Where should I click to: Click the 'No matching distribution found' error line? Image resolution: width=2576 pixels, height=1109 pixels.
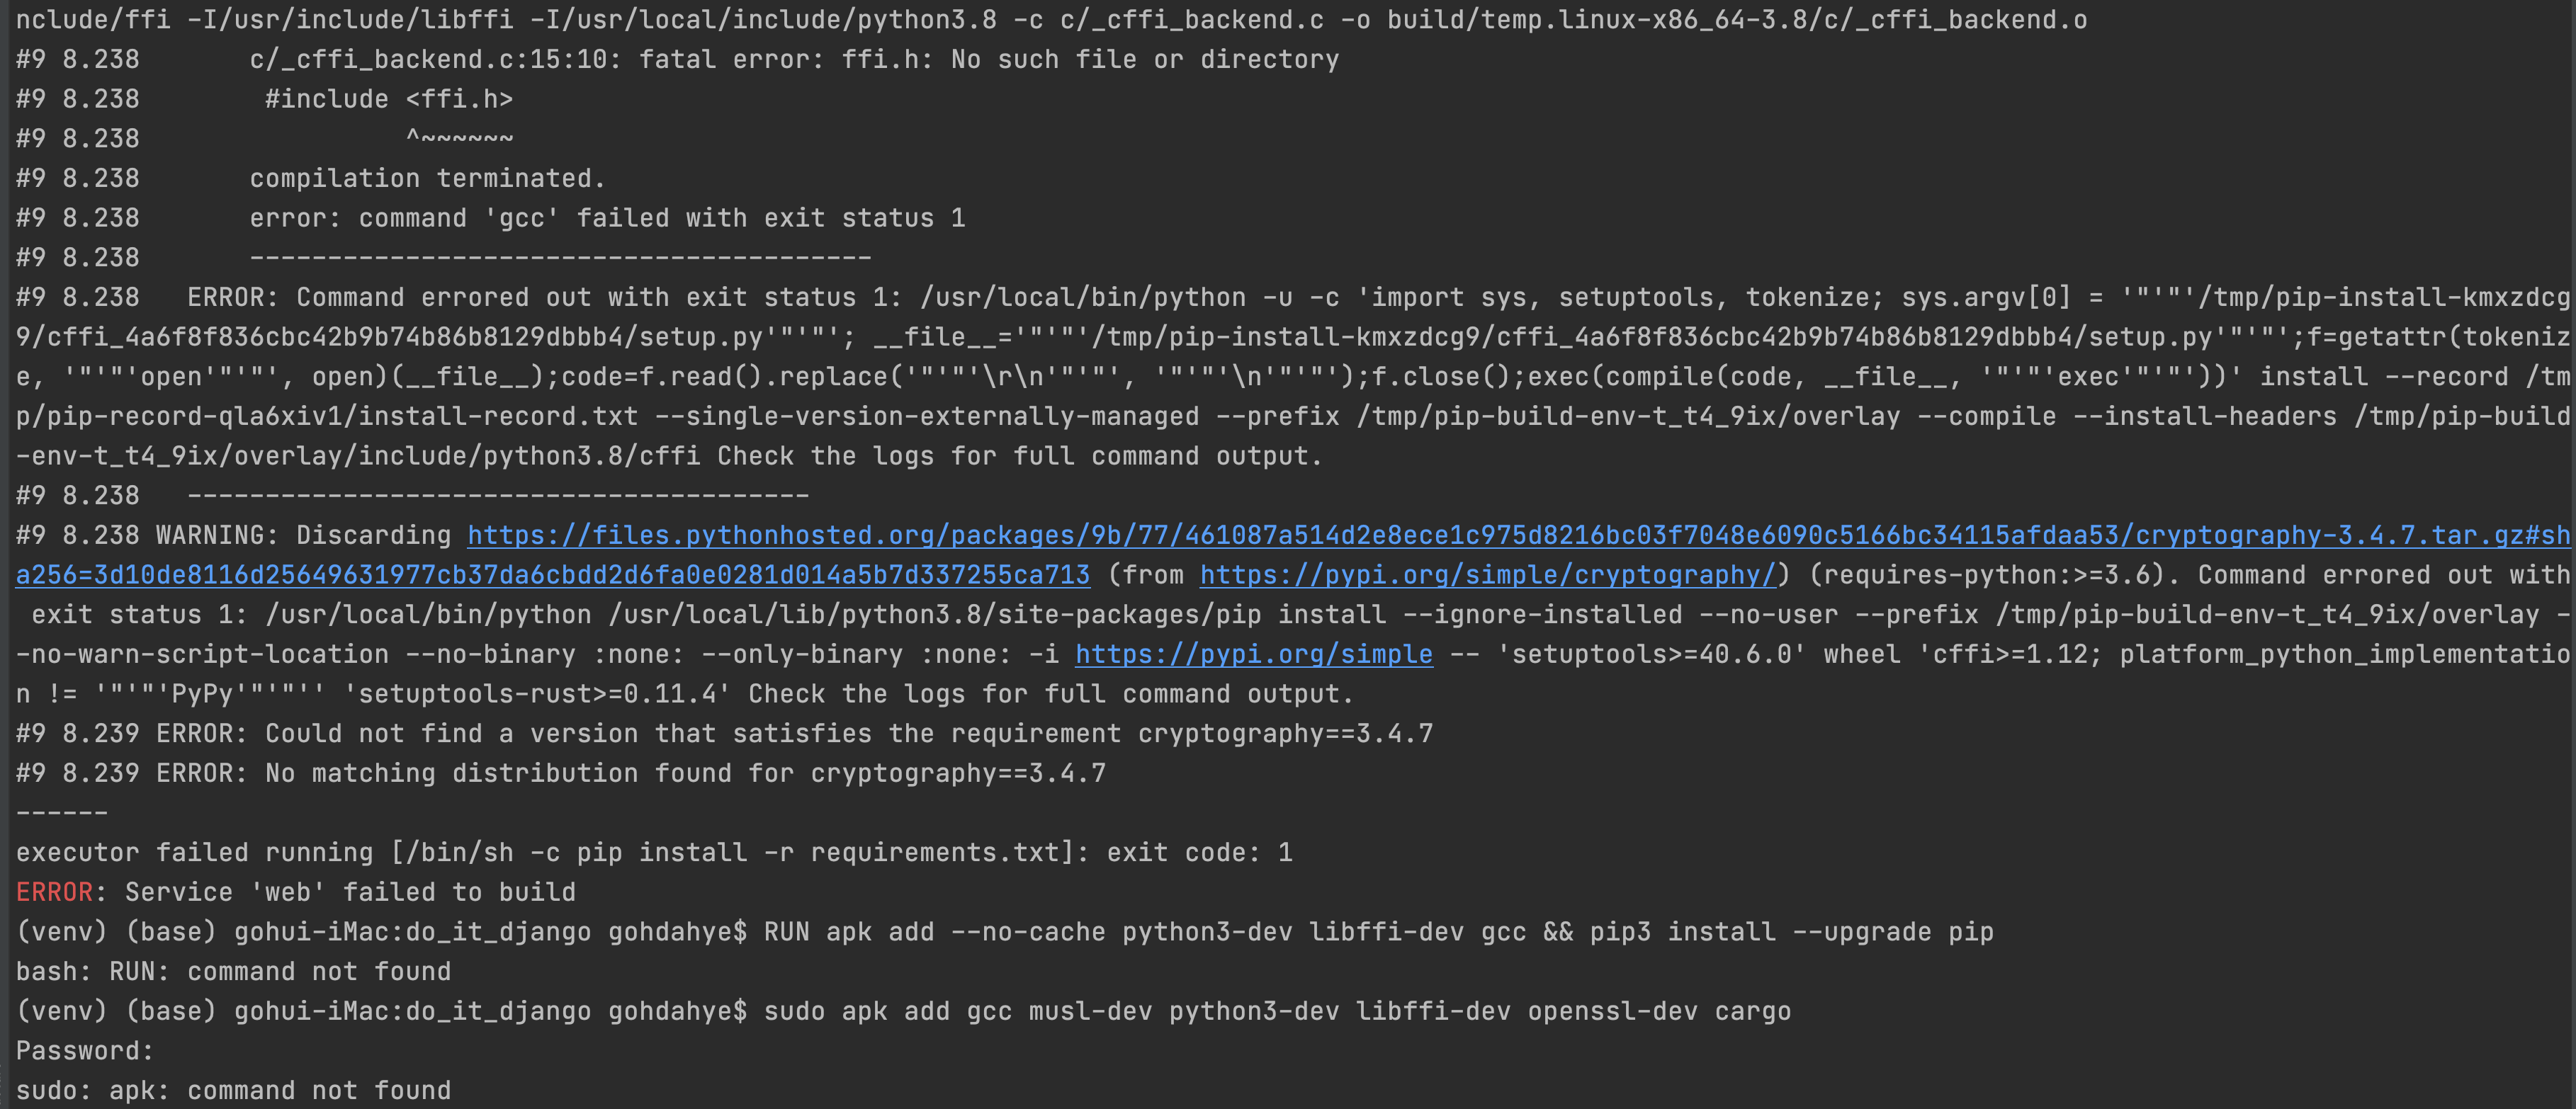click(561, 773)
